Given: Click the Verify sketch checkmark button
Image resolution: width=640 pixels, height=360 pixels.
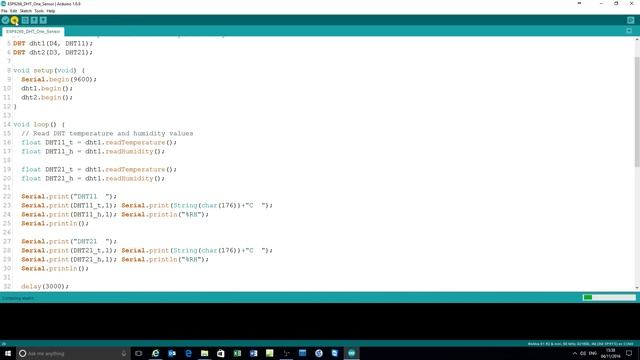Looking at the screenshot, I should 5,20.
